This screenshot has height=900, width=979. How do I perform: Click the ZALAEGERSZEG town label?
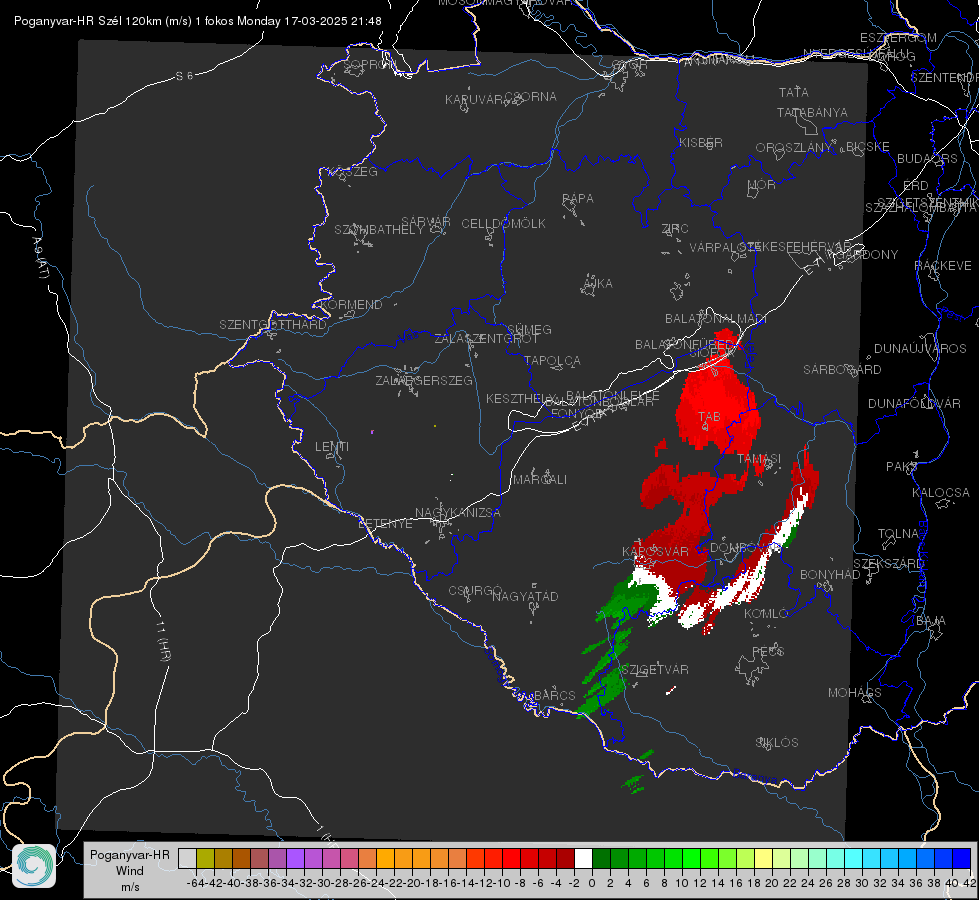point(424,380)
